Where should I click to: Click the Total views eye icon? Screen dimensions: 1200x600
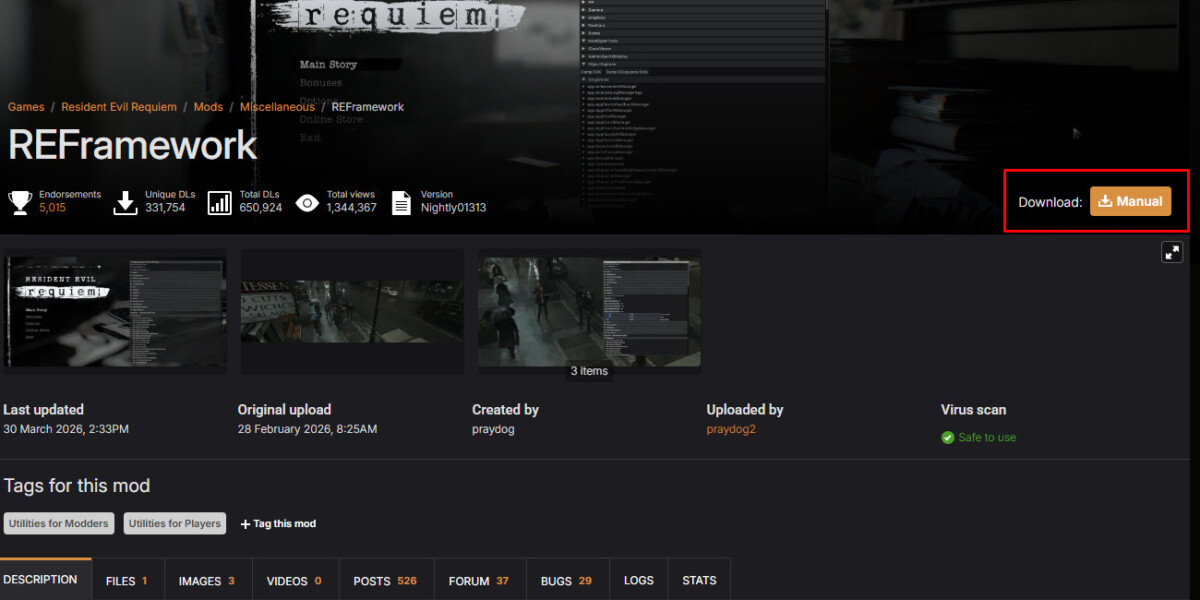click(x=307, y=203)
